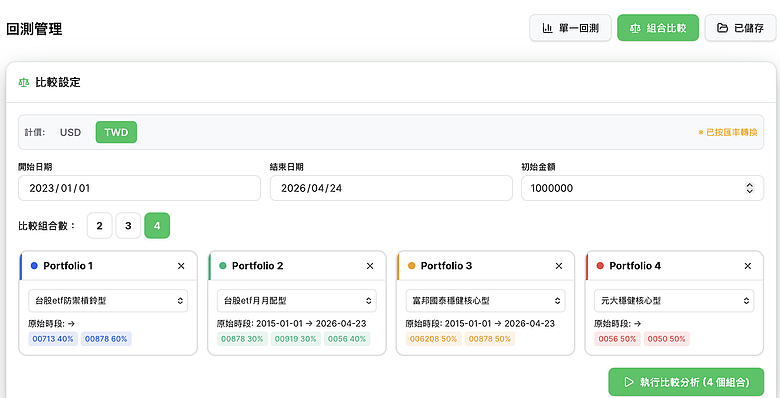Viewport: 780px width, 398px height.
Task: Click the folder icon in 已儲存
Action: click(722, 28)
